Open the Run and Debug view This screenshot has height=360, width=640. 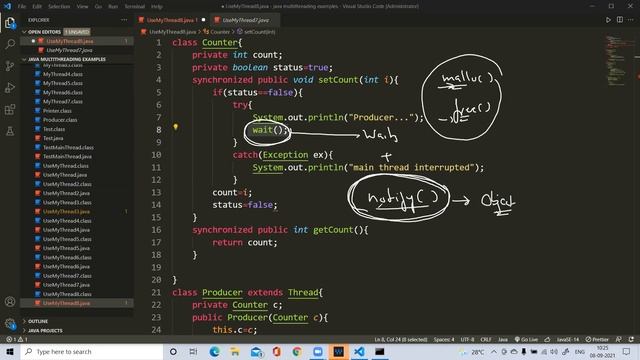[x=10, y=88]
